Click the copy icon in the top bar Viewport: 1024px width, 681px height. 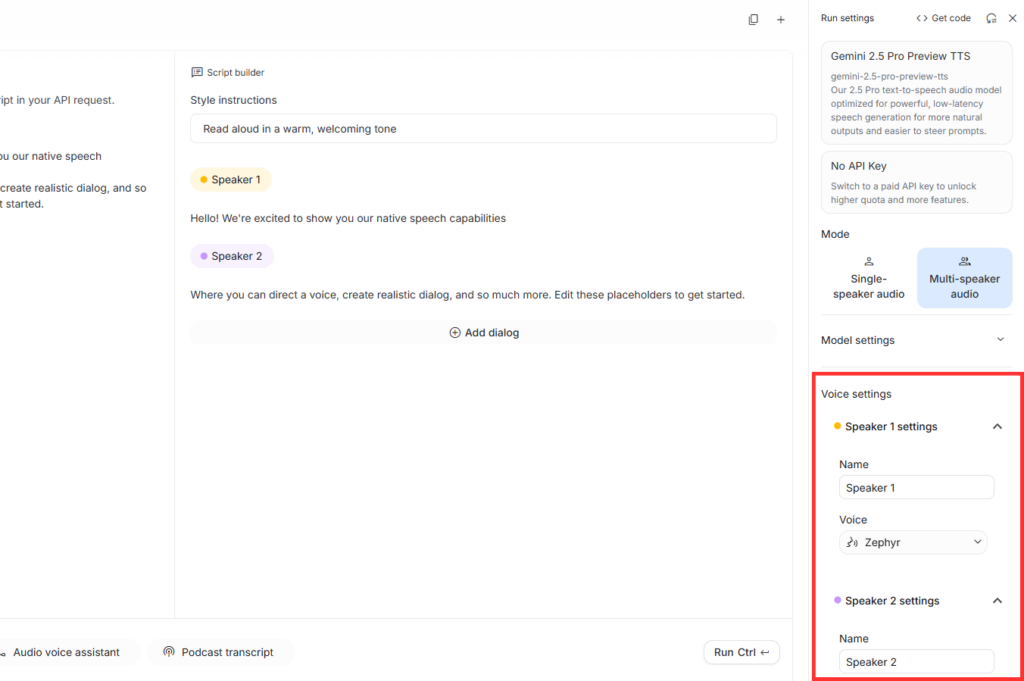[x=753, y=19]
